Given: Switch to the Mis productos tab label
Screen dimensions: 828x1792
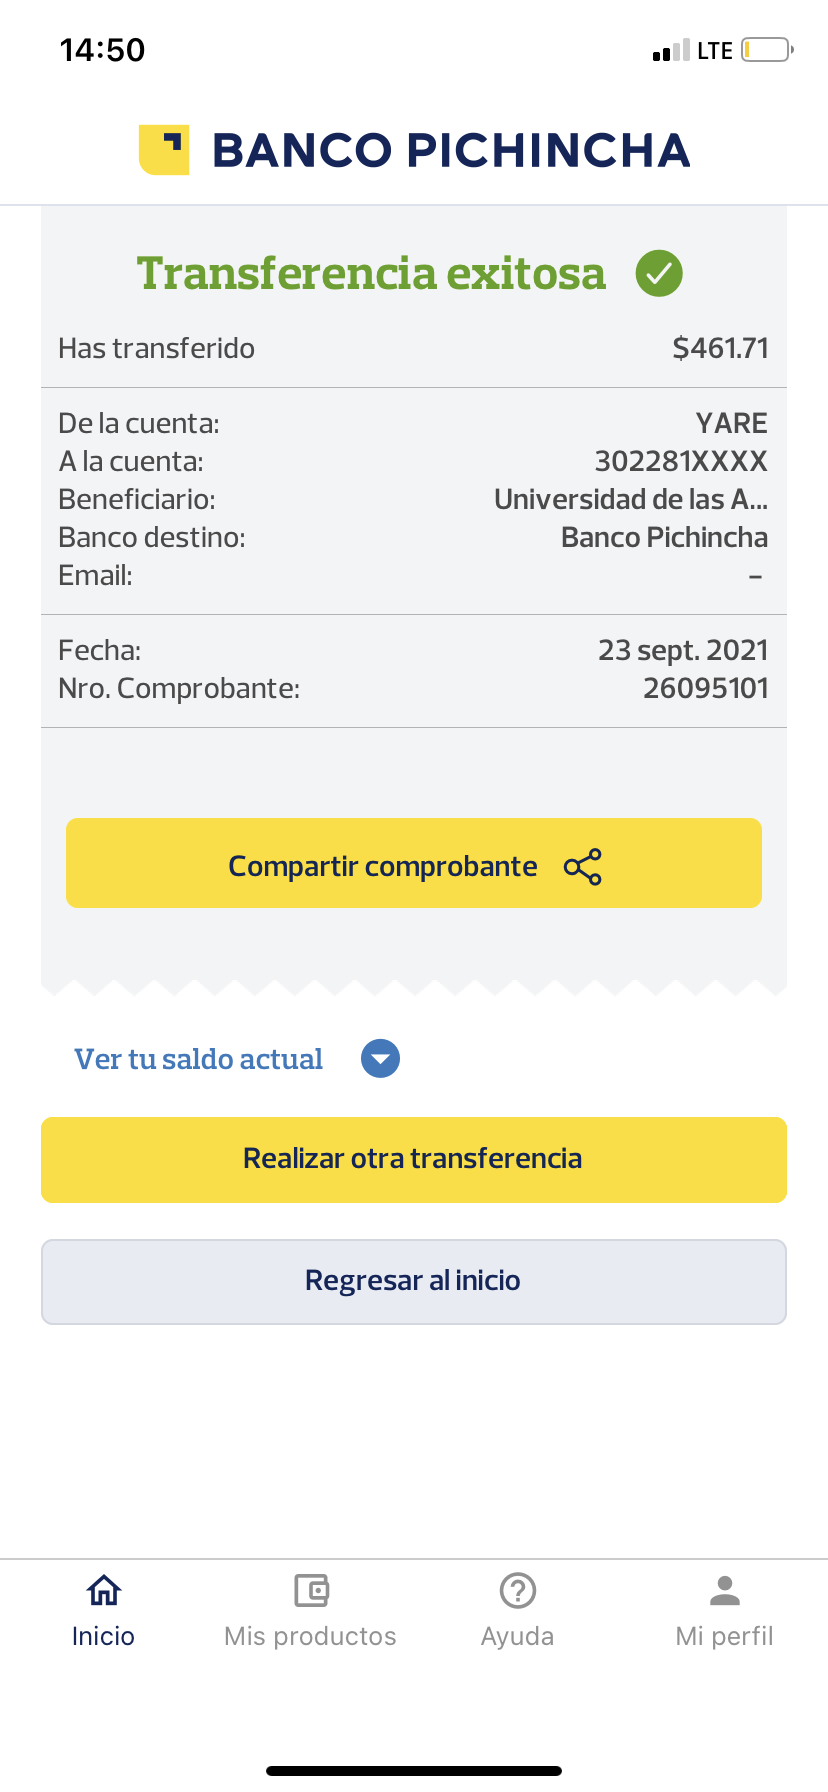Looking at the screenshot, I should 311,1636.
